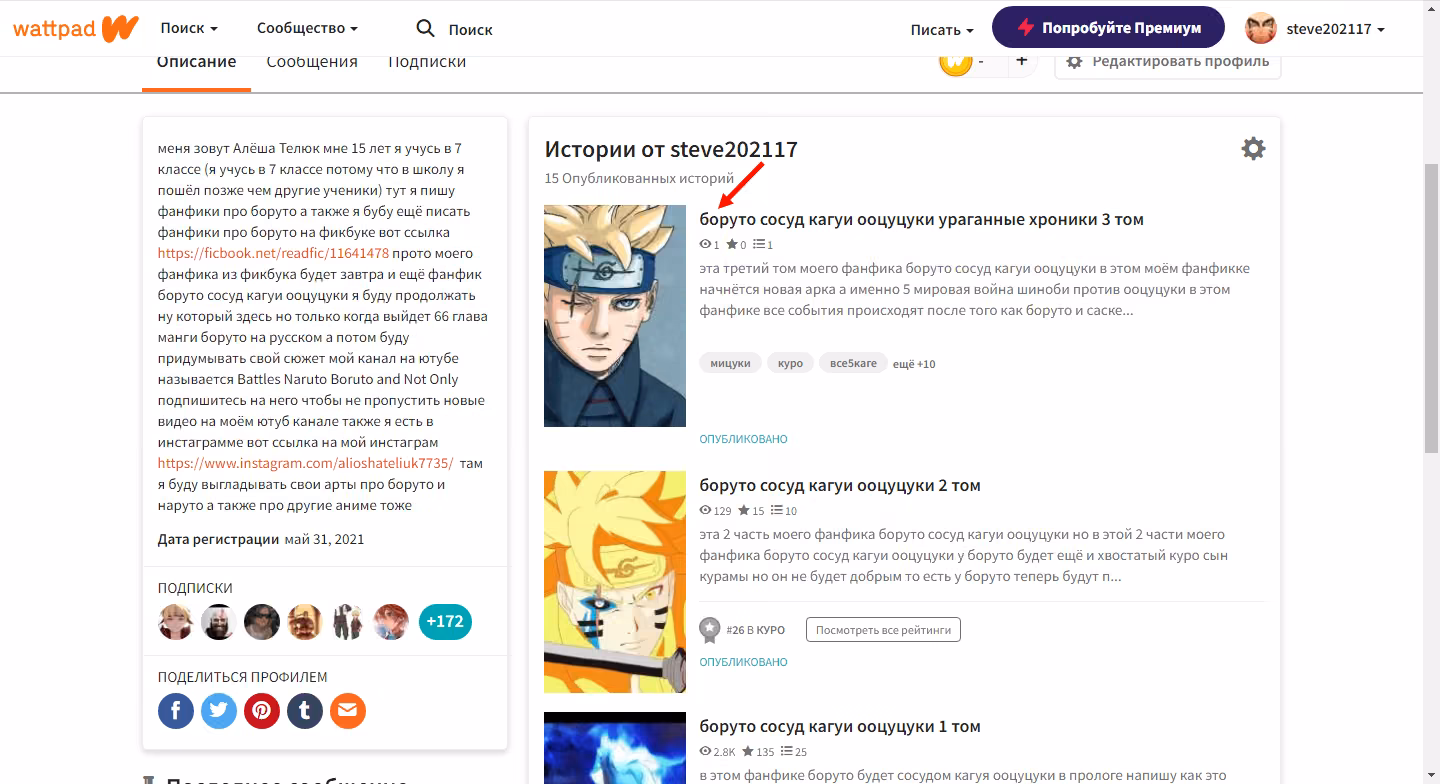The height and width of the screenshot is (784, 1440).
Task: Open fifth followed user avatar
Action: coord(348,622)
